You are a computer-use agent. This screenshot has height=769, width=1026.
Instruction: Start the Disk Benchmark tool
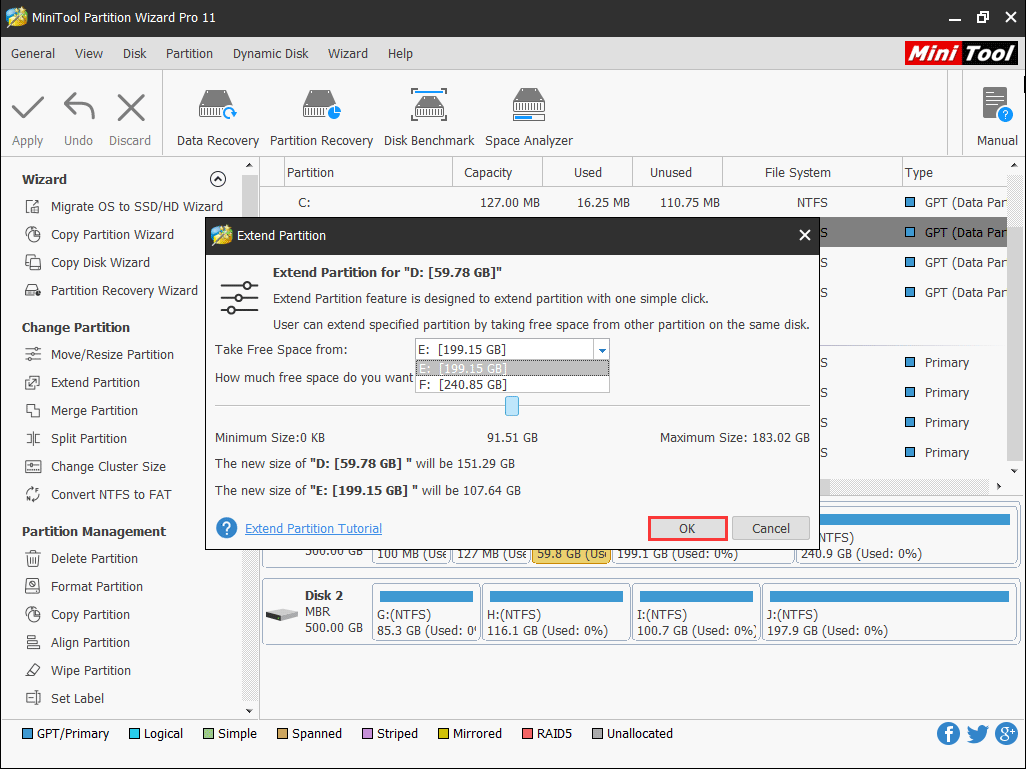coord(429,117)
